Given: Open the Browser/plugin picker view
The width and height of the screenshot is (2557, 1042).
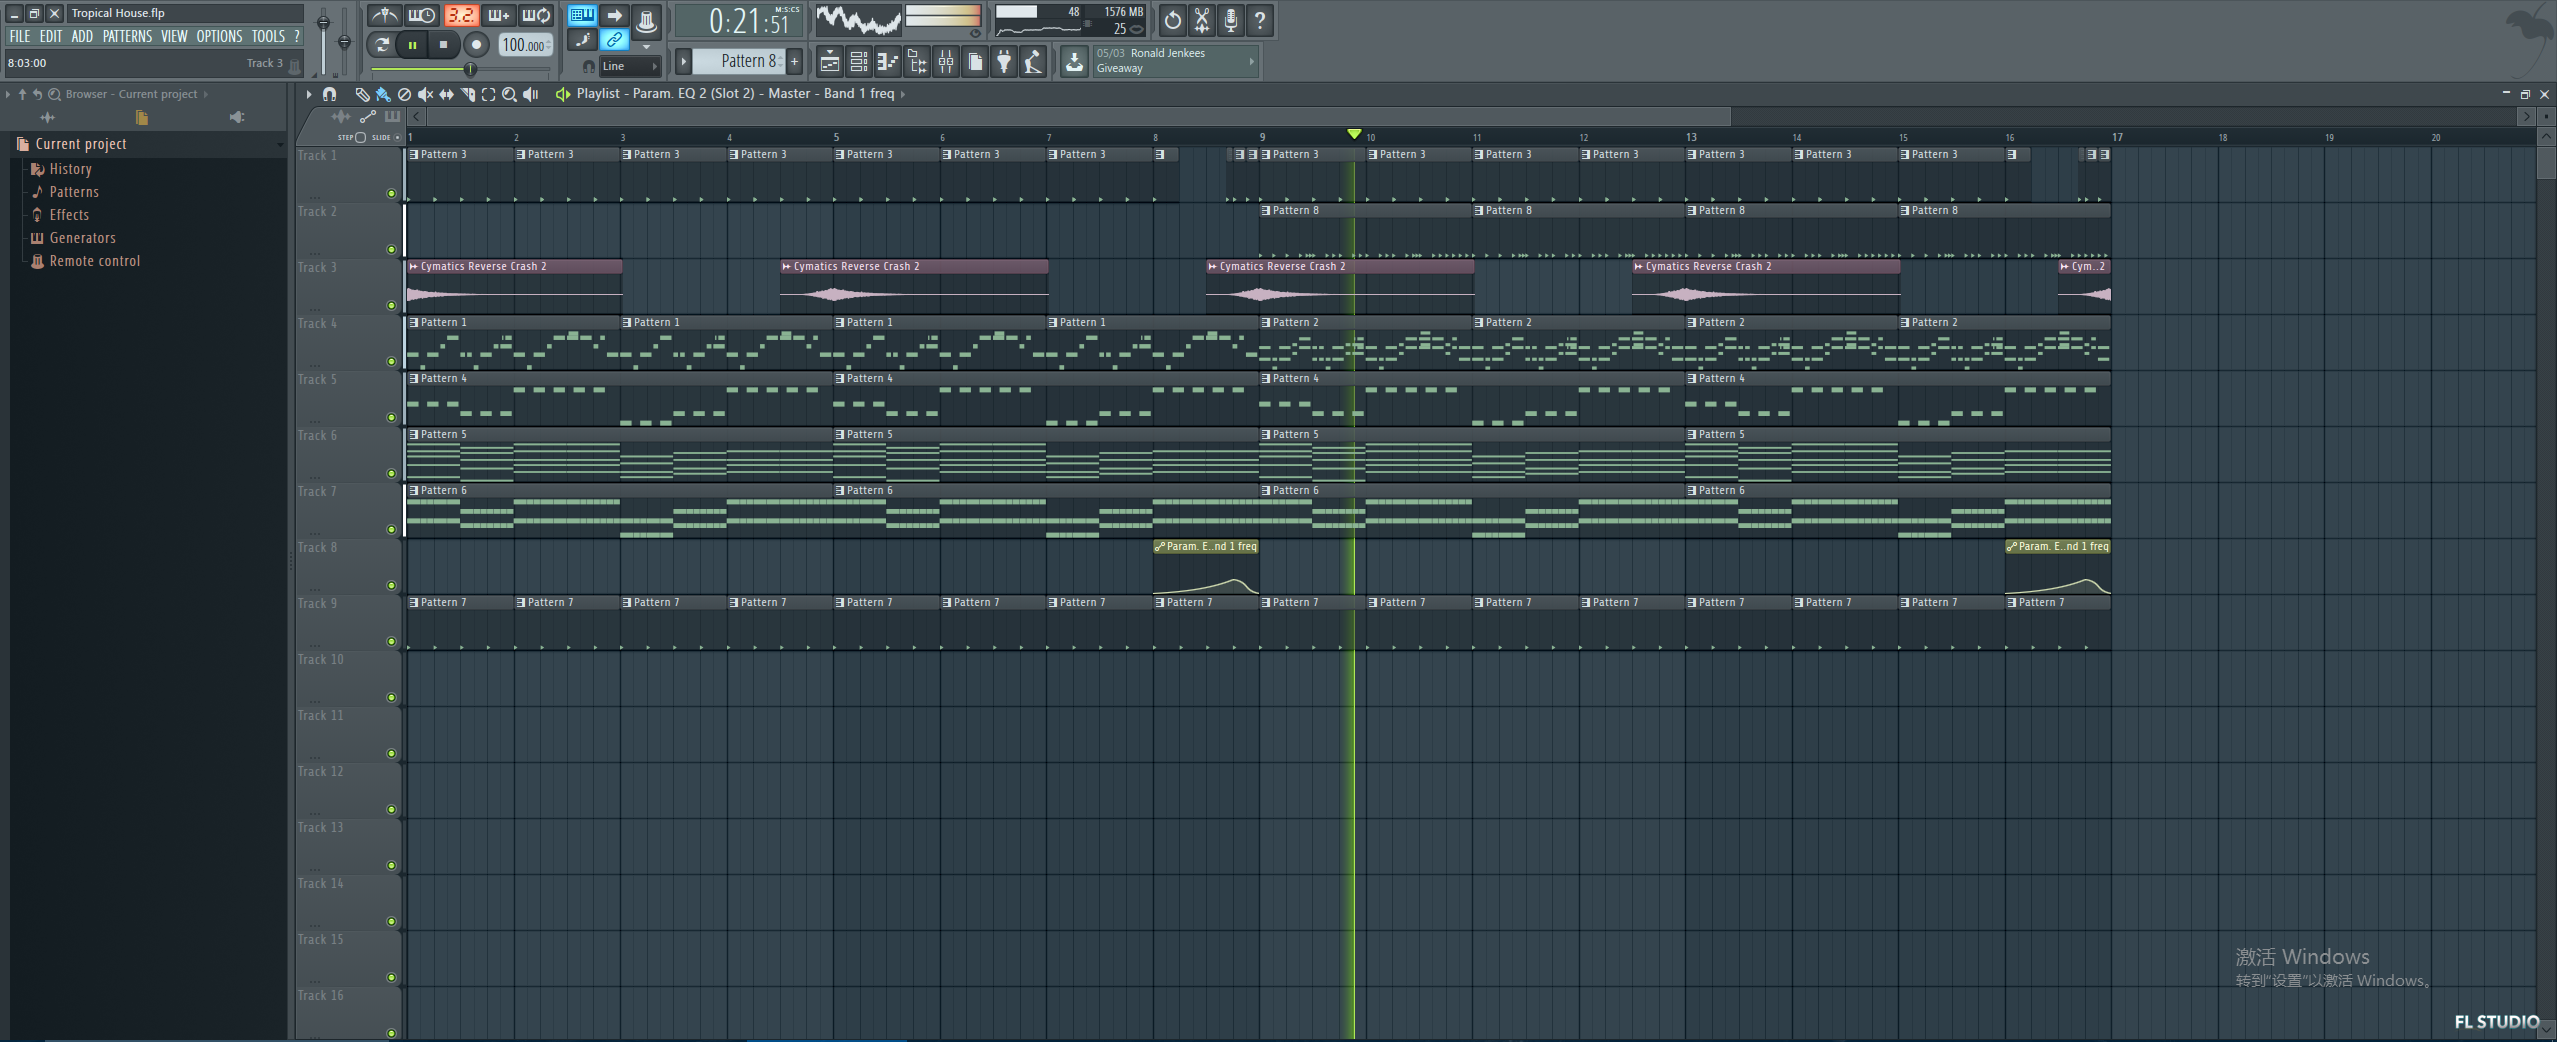Looking at the screenshot, I should [x=917, y=62].
